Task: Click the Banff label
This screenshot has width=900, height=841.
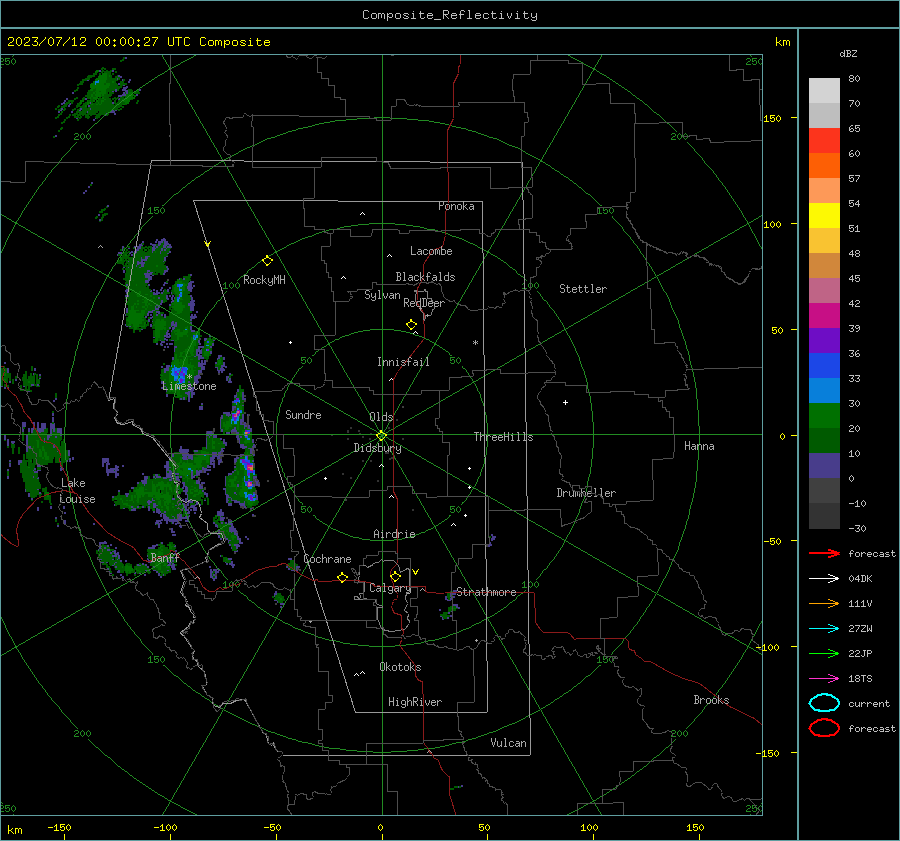Action: click(165, 557)
